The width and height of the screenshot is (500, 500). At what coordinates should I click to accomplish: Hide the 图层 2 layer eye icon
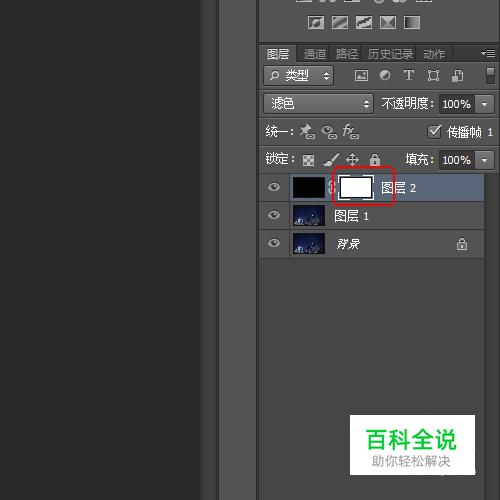[x=274, y=187]
